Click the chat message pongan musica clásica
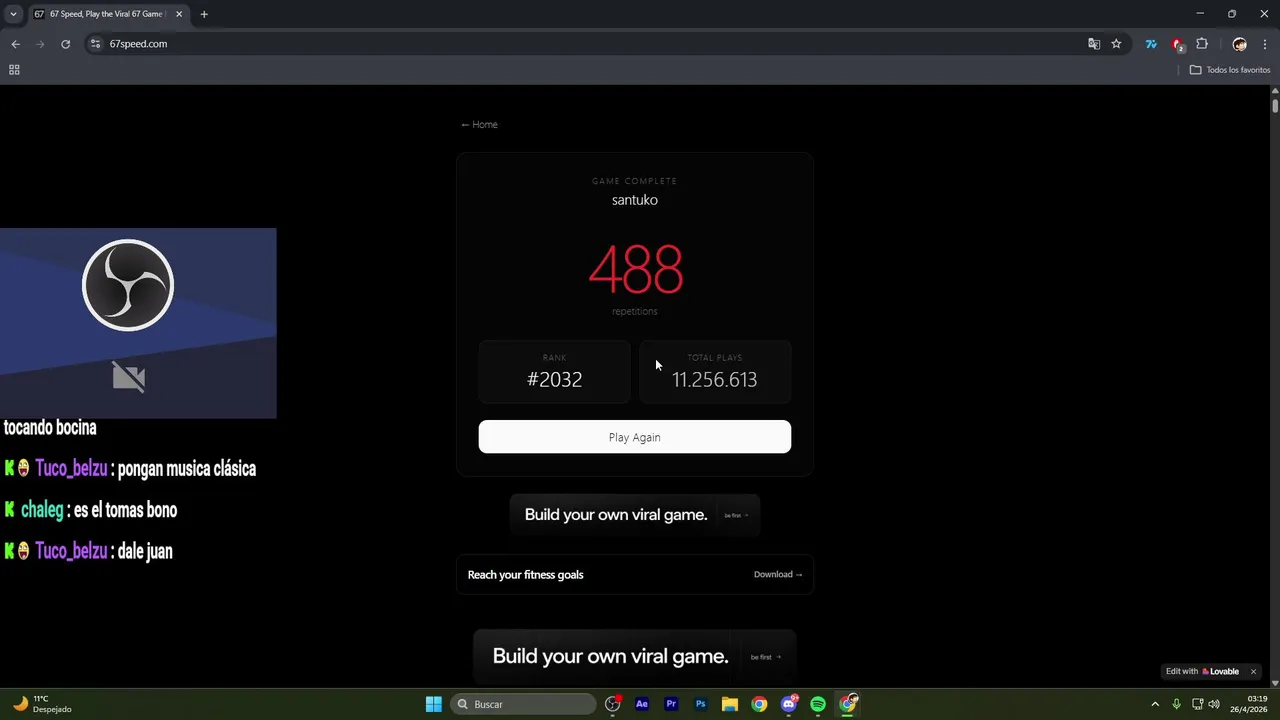 click(x=187, y=469)
